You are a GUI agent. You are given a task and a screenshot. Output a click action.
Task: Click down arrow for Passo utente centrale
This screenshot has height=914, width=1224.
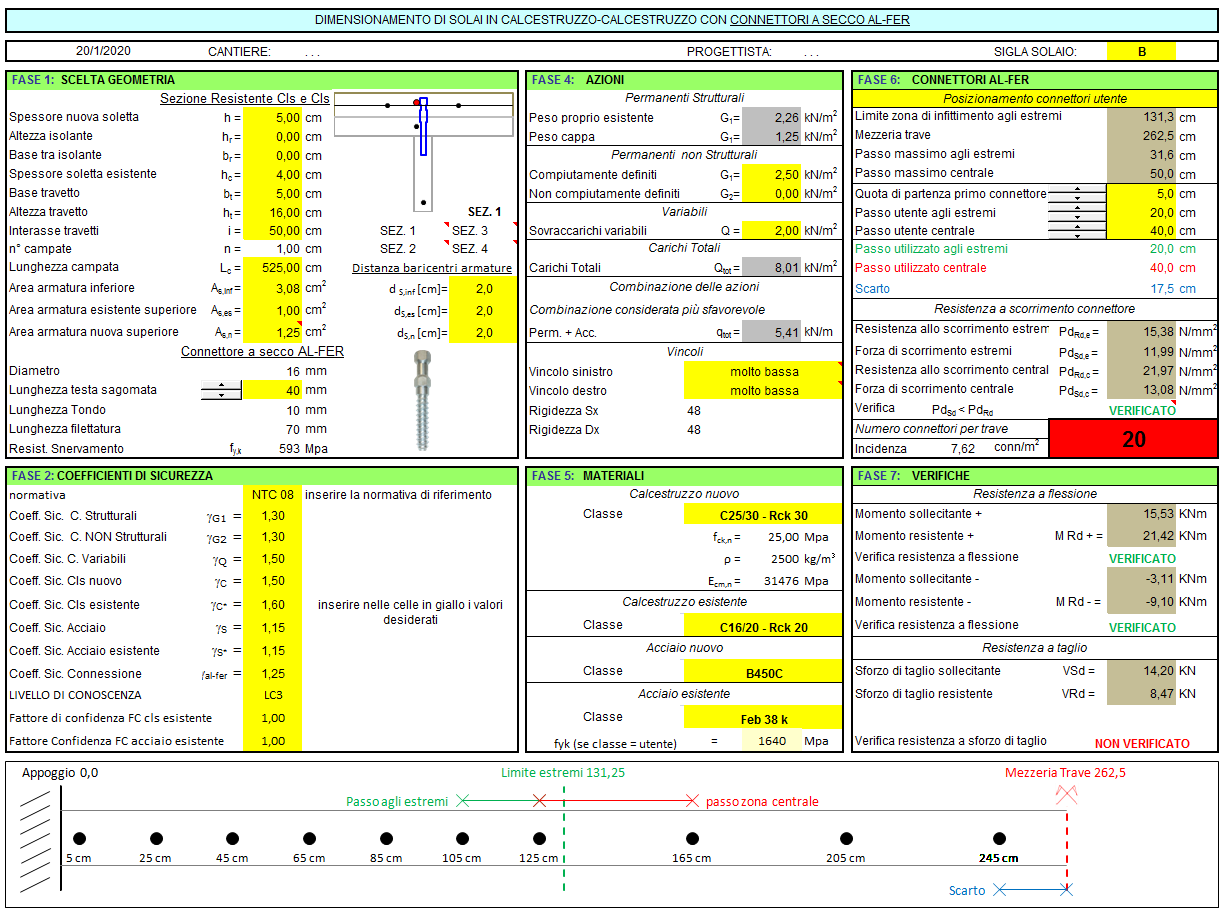(1077, 236)
